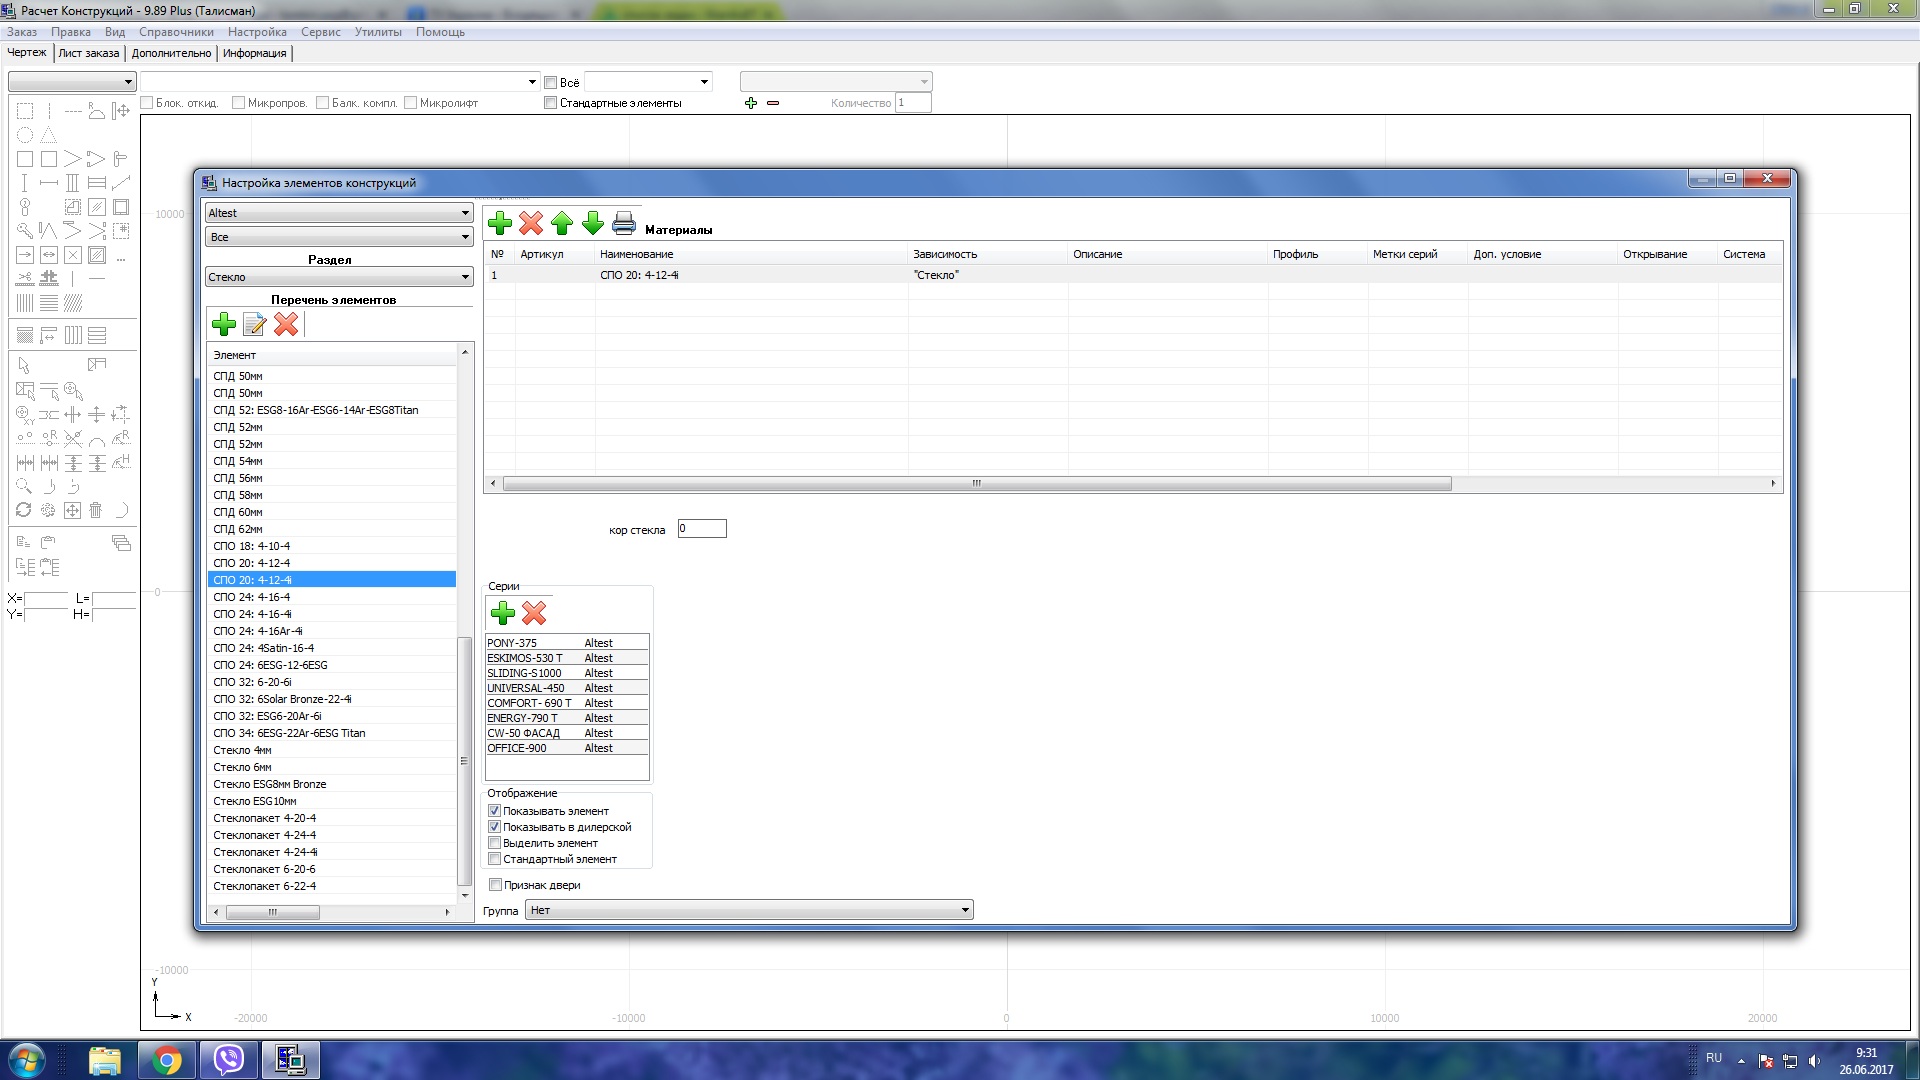Sort by Наименование column header
Image resolution: width=1920 pixels, height=1080 pixels.
[751, 254]
